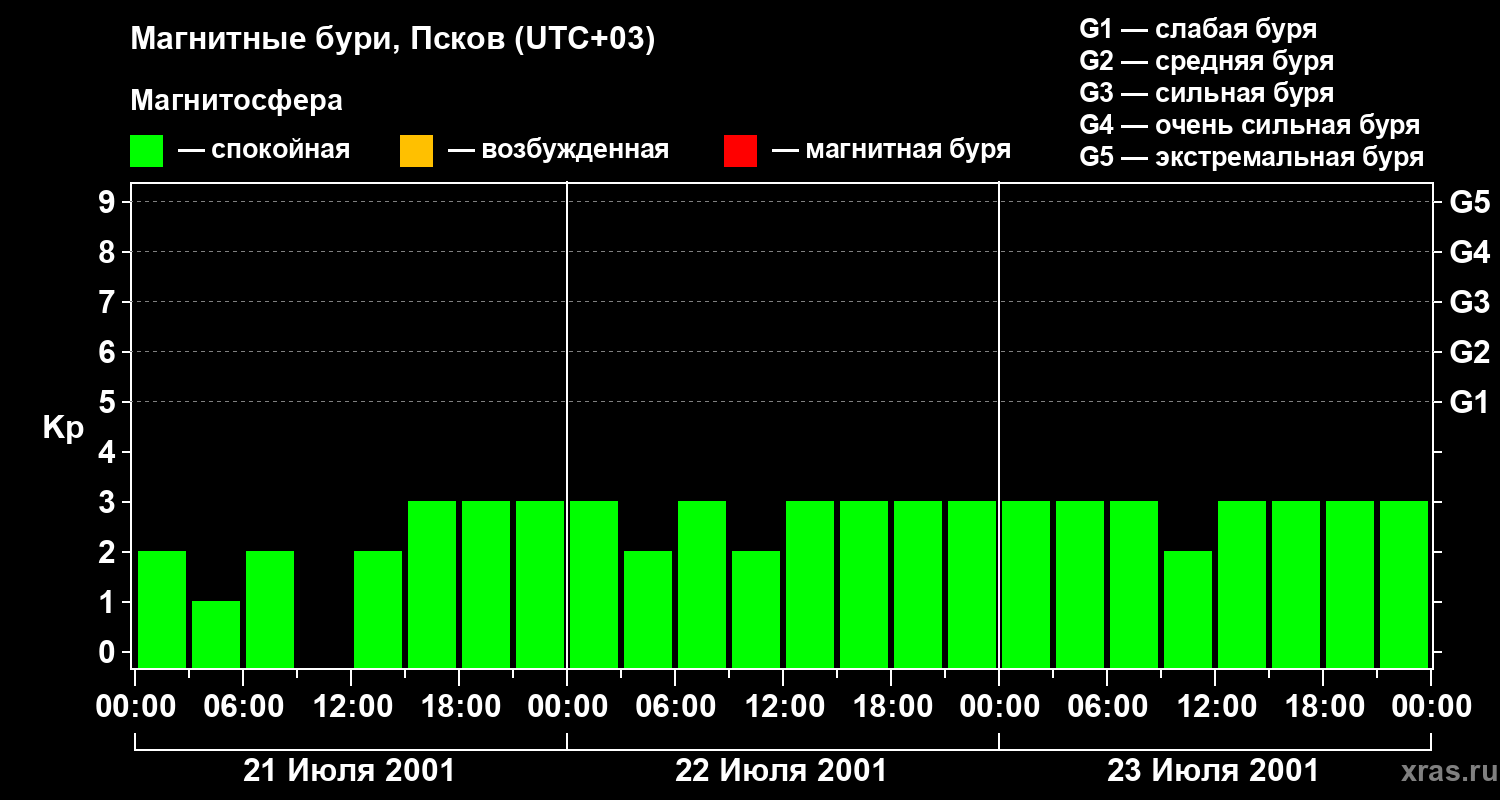Click the 21 July 18:00–21:00 bar
Screen dimensions: 1500x800
point(486,584)
